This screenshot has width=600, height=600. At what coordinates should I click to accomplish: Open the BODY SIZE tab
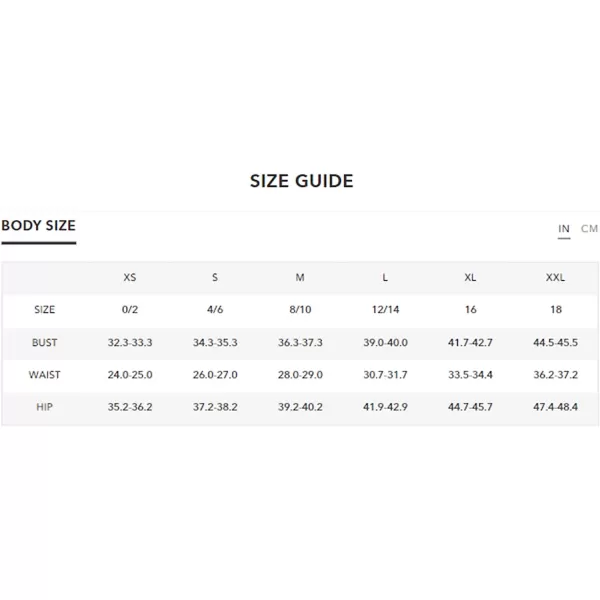(39, 225)
